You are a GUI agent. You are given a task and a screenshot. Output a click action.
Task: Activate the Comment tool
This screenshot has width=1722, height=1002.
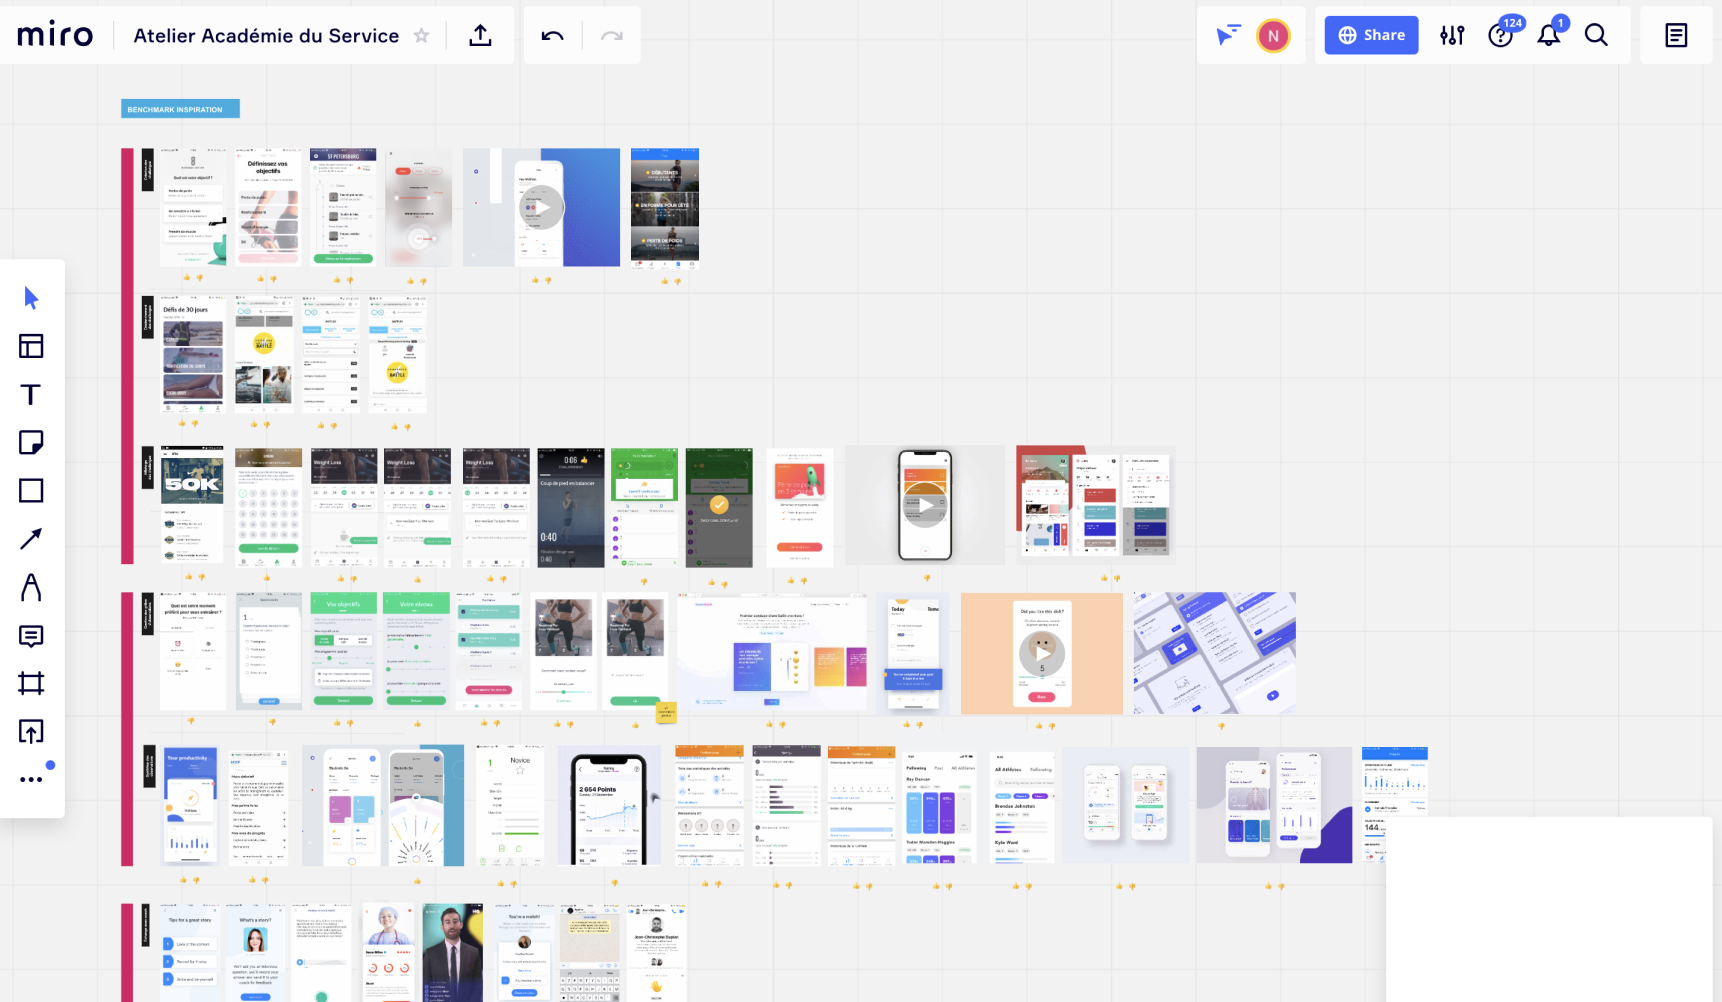tap(31, 636)
